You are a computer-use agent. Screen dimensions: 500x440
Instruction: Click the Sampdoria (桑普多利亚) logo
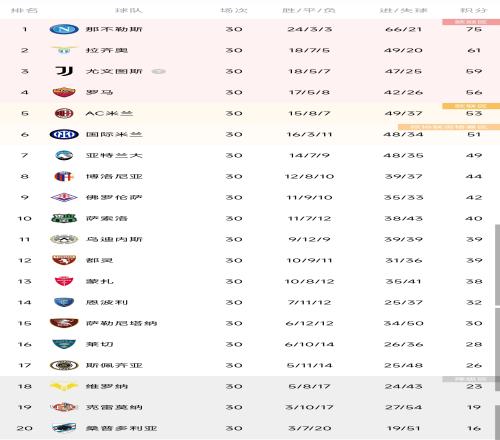64,428
